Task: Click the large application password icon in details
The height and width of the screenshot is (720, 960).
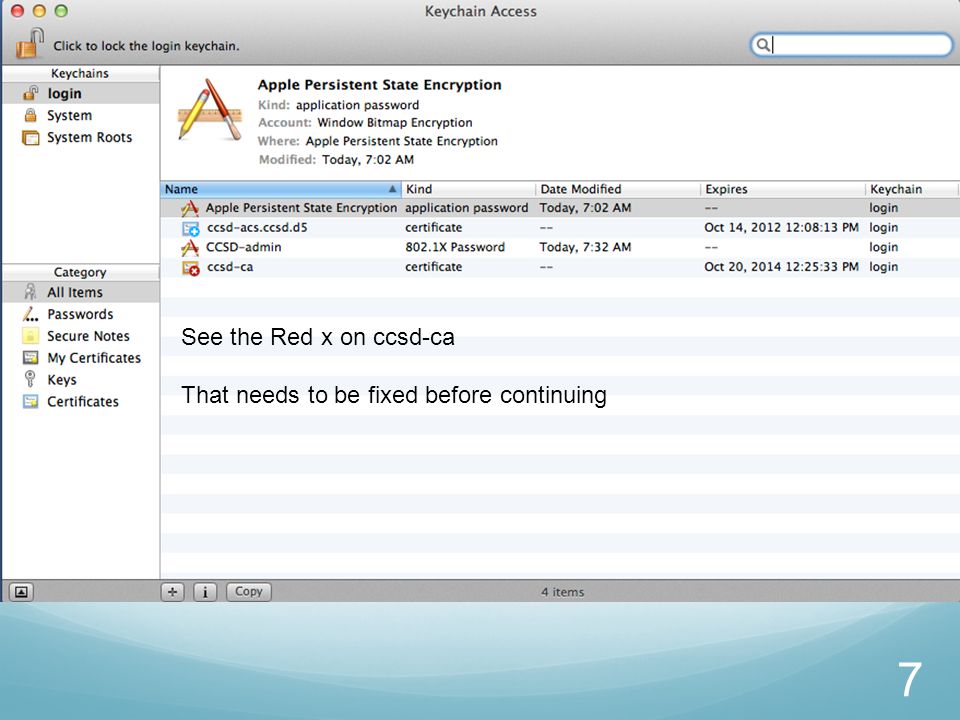Action: click(x=210, y=110)
